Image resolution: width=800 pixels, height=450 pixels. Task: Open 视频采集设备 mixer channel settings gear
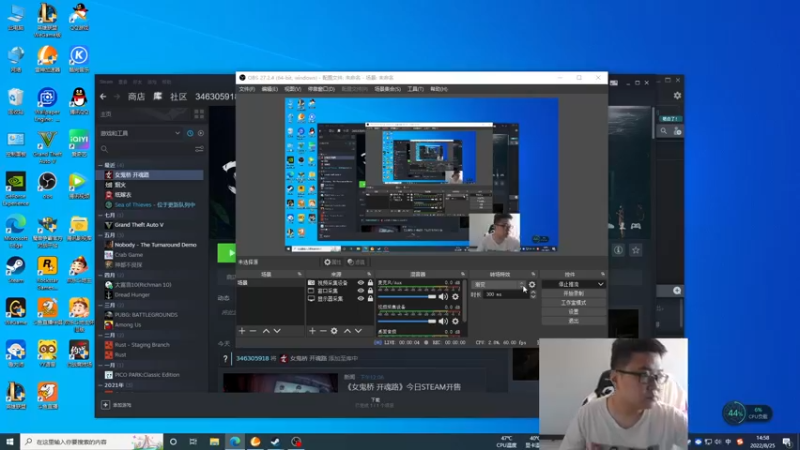coord(455,321)
